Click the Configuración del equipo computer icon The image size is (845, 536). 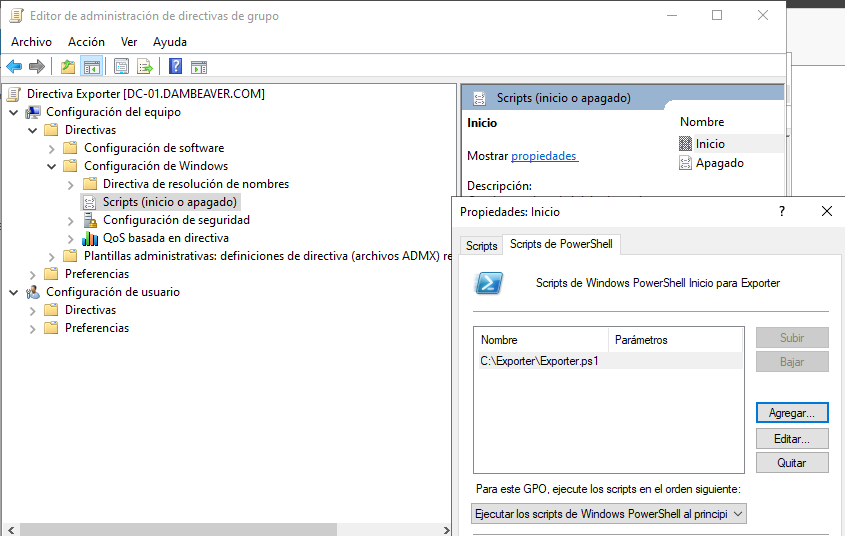click(x=33, y=112)
